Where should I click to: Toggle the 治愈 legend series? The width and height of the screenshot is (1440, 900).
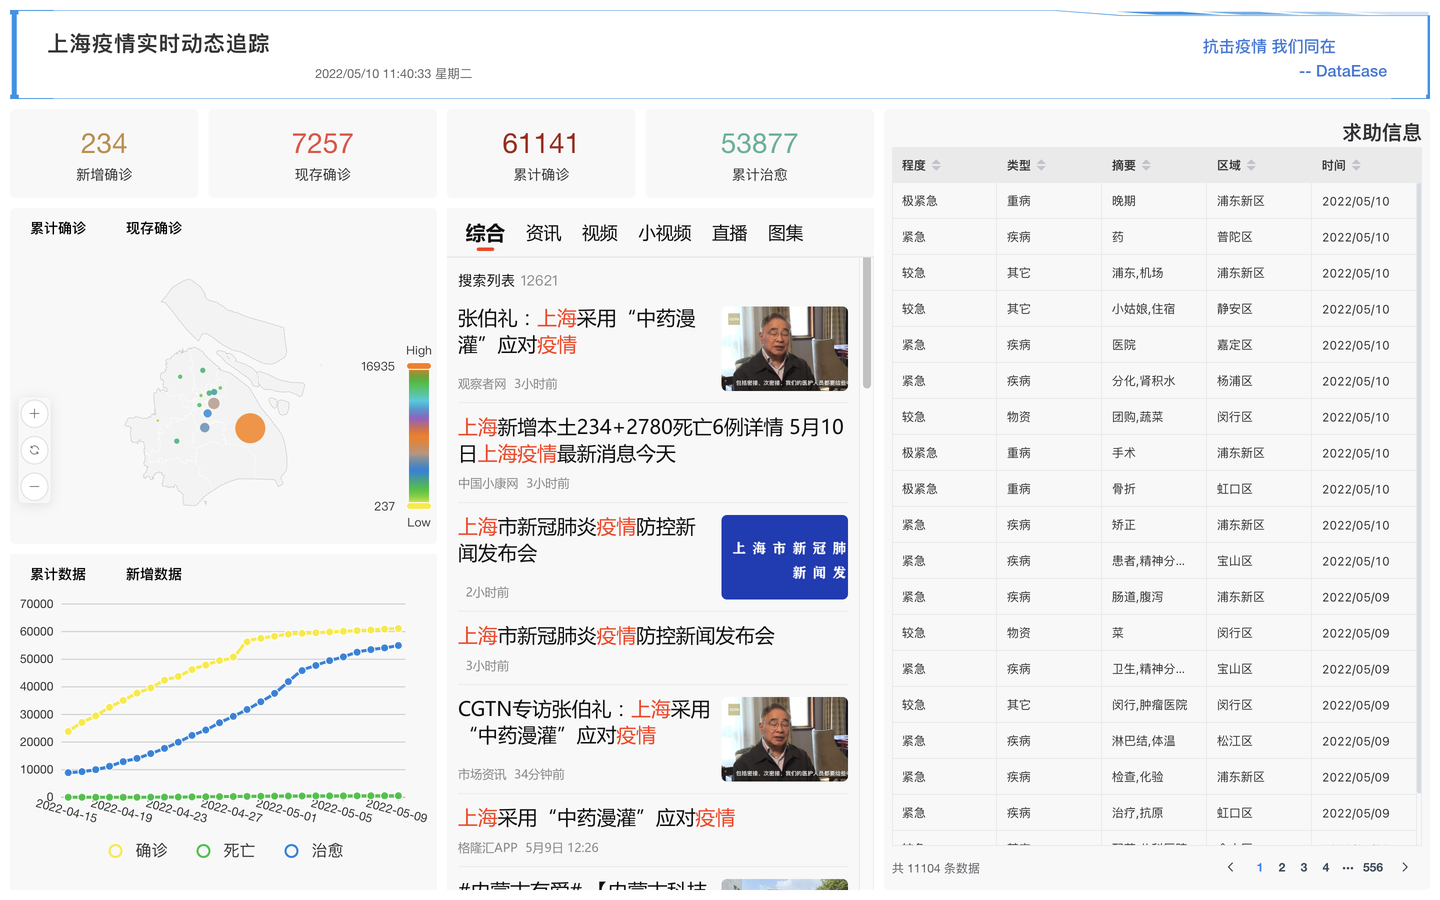click(x=314, y=850)
